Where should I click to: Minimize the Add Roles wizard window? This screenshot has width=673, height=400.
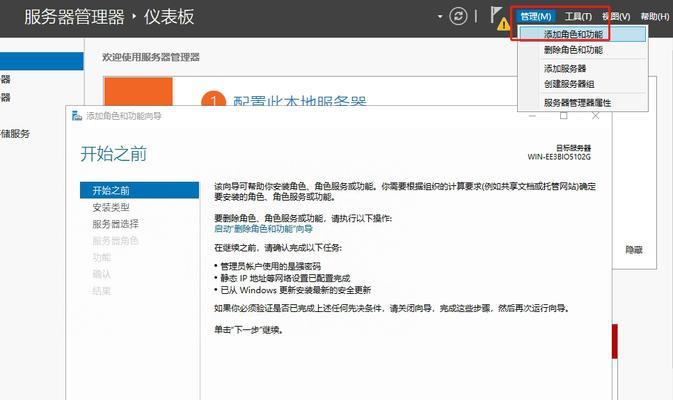coord(532,116)
